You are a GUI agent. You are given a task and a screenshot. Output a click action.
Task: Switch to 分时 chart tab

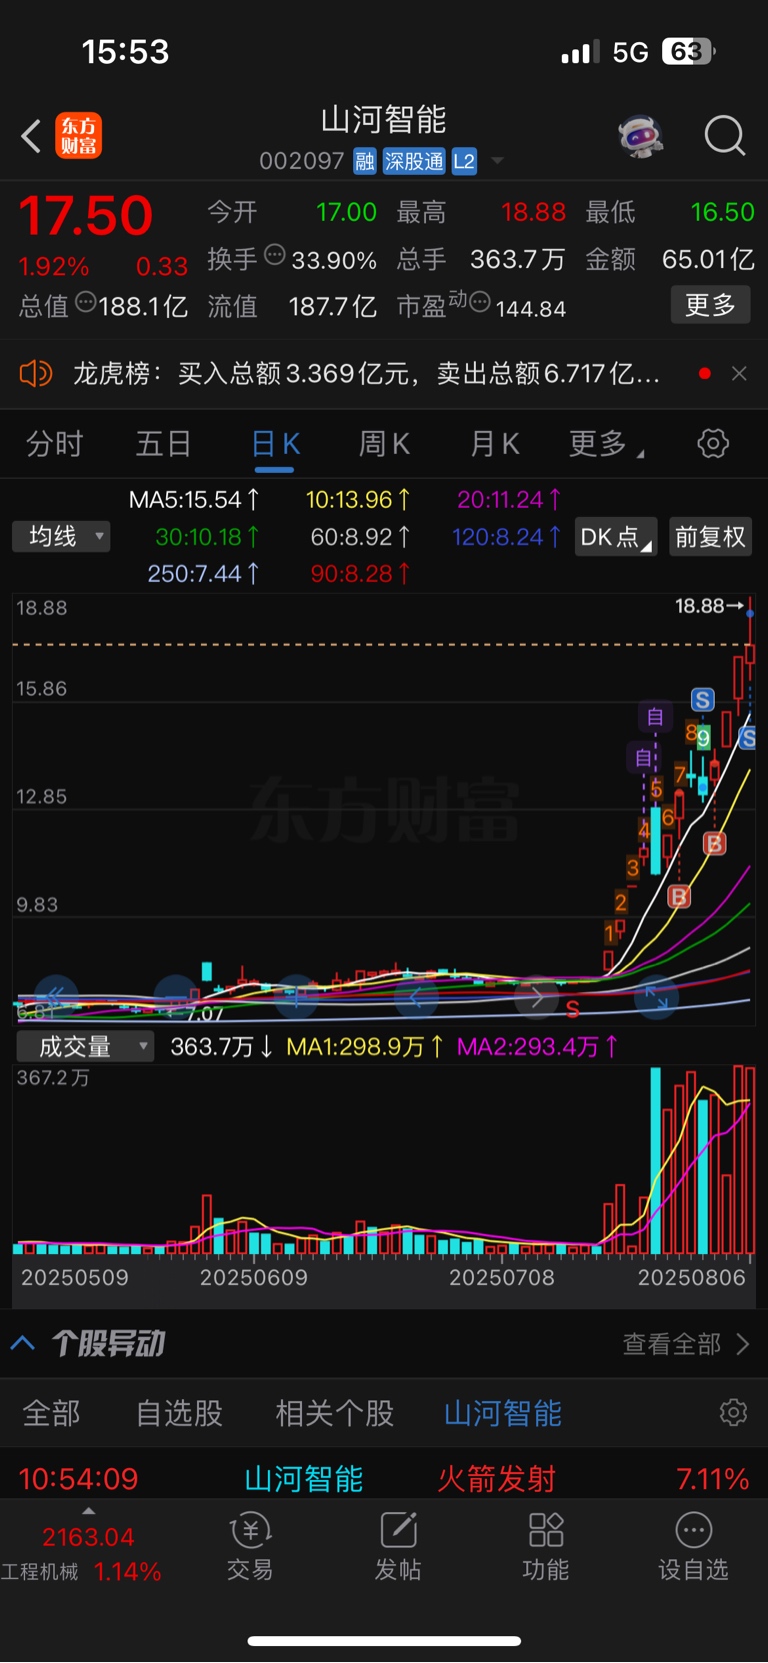(x=54, y=443)
